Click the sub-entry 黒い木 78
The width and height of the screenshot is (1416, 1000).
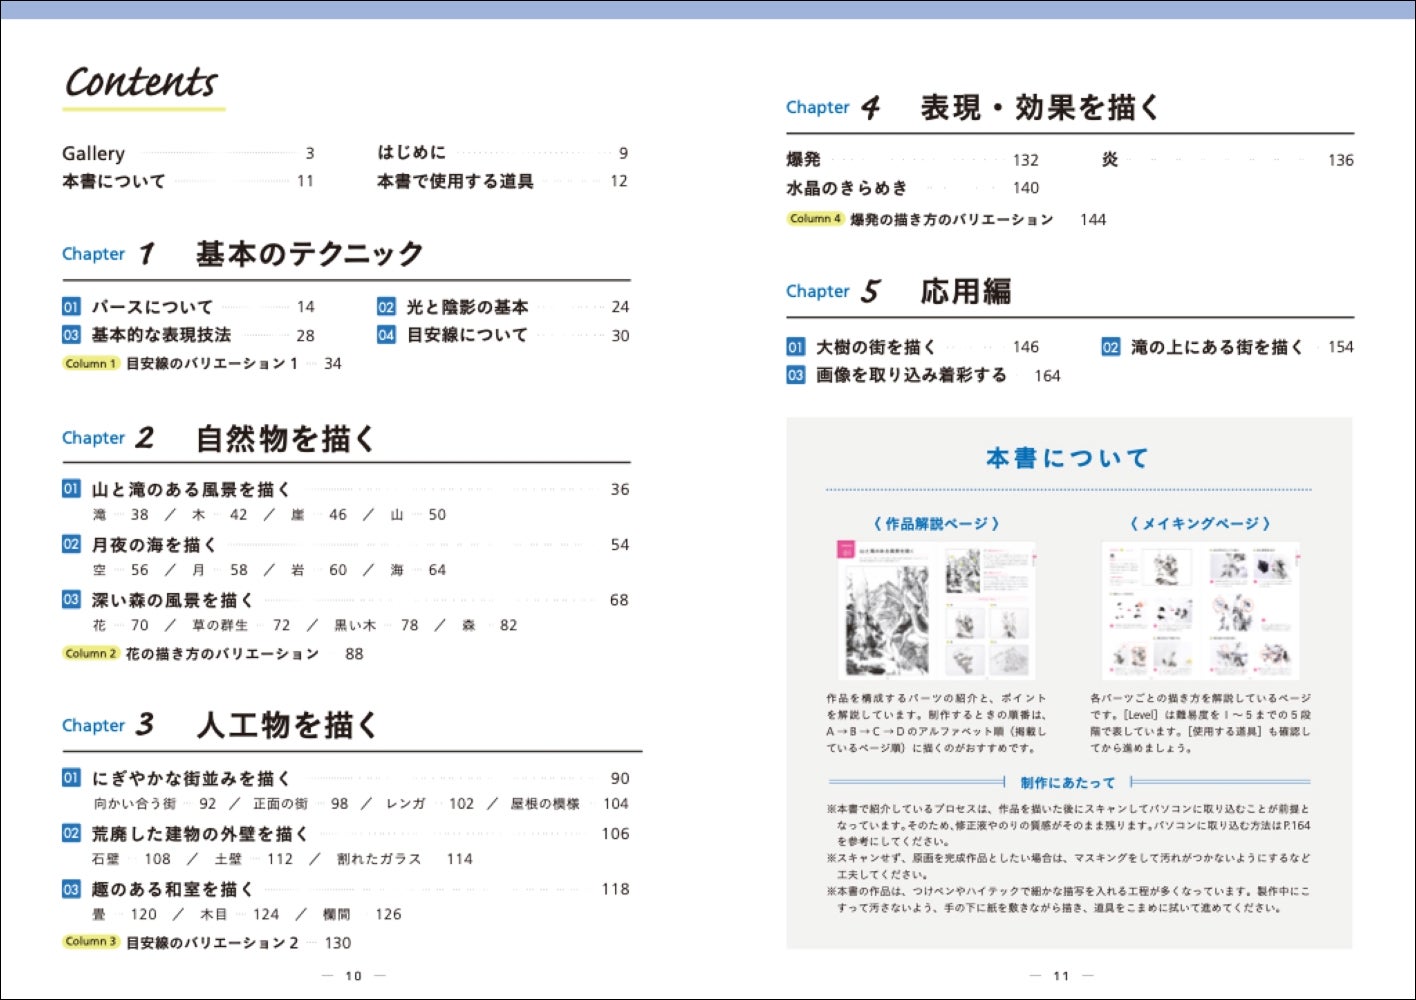click(376, 625)
